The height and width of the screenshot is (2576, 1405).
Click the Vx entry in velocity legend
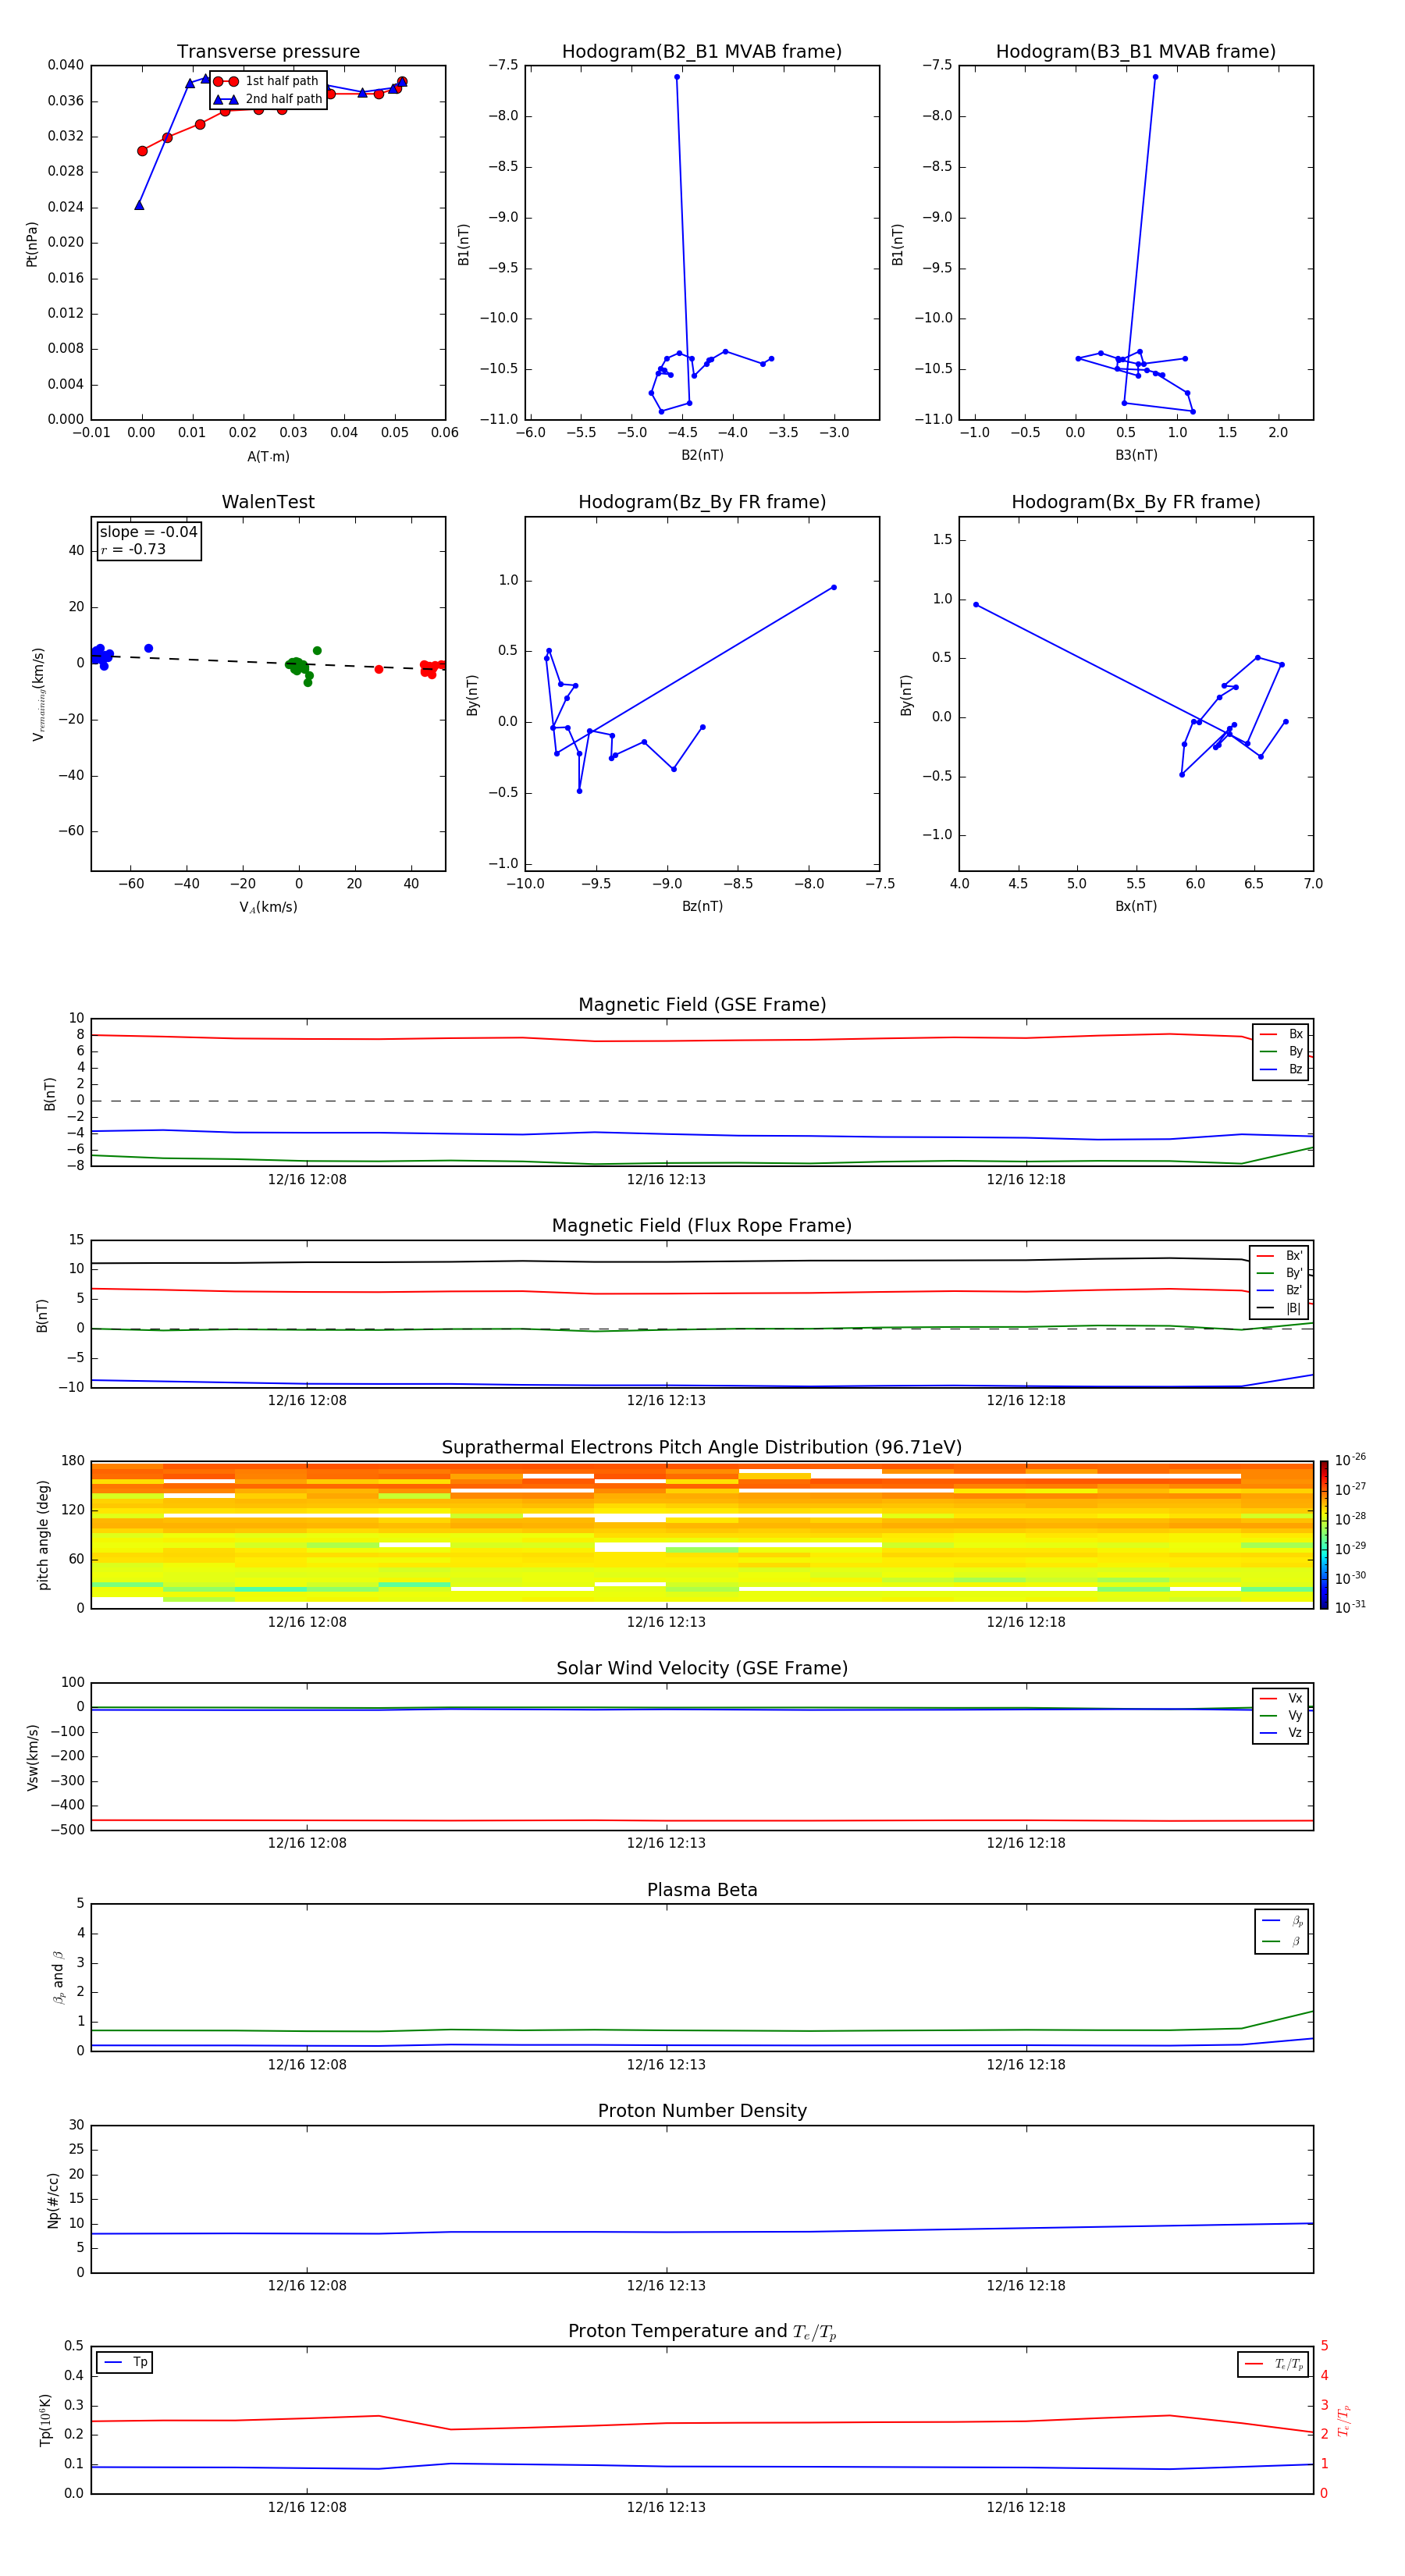pyautogui.click(x=1282, y=1699)
